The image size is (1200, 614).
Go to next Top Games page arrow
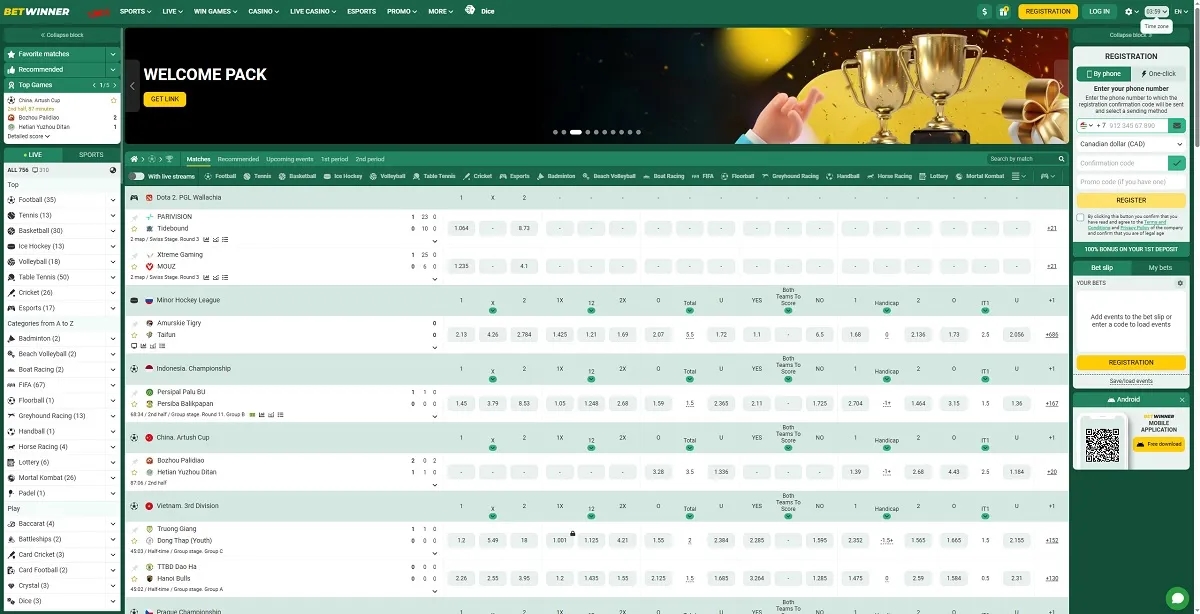click(115, 85)
